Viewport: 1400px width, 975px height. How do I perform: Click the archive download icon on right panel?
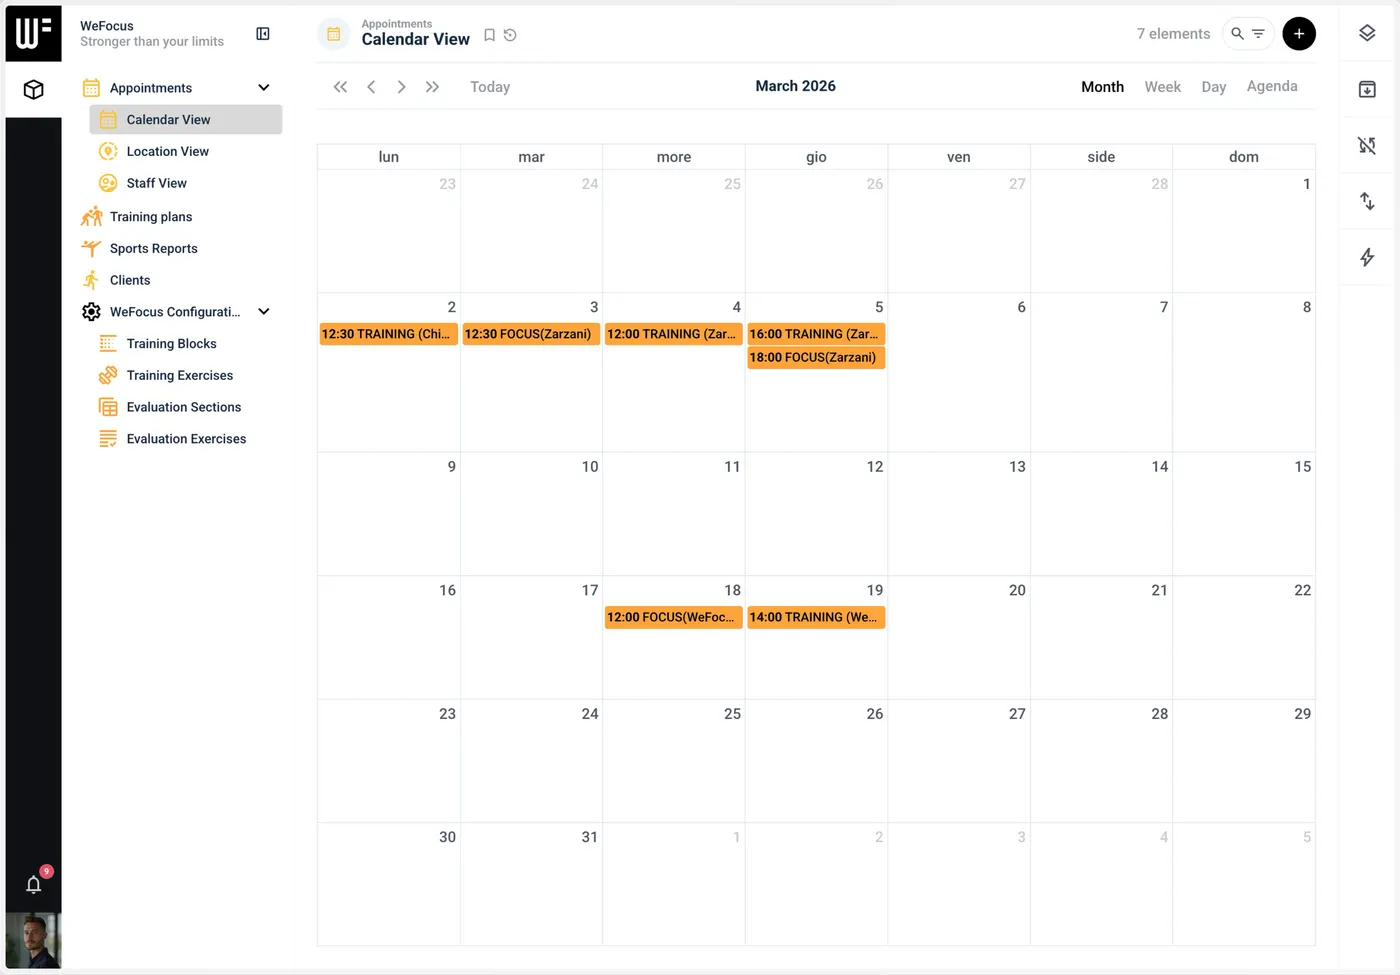(x=1367, y=89)
